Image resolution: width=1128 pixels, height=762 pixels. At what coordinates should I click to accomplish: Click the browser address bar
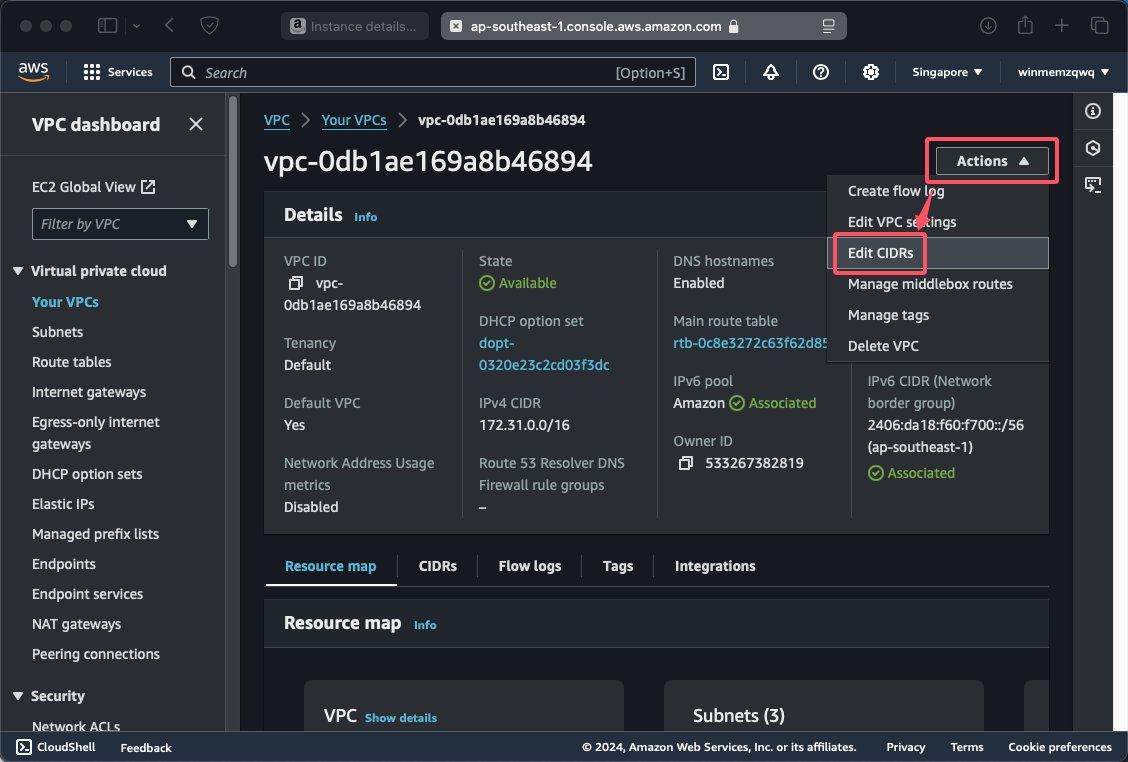[643, 27]
